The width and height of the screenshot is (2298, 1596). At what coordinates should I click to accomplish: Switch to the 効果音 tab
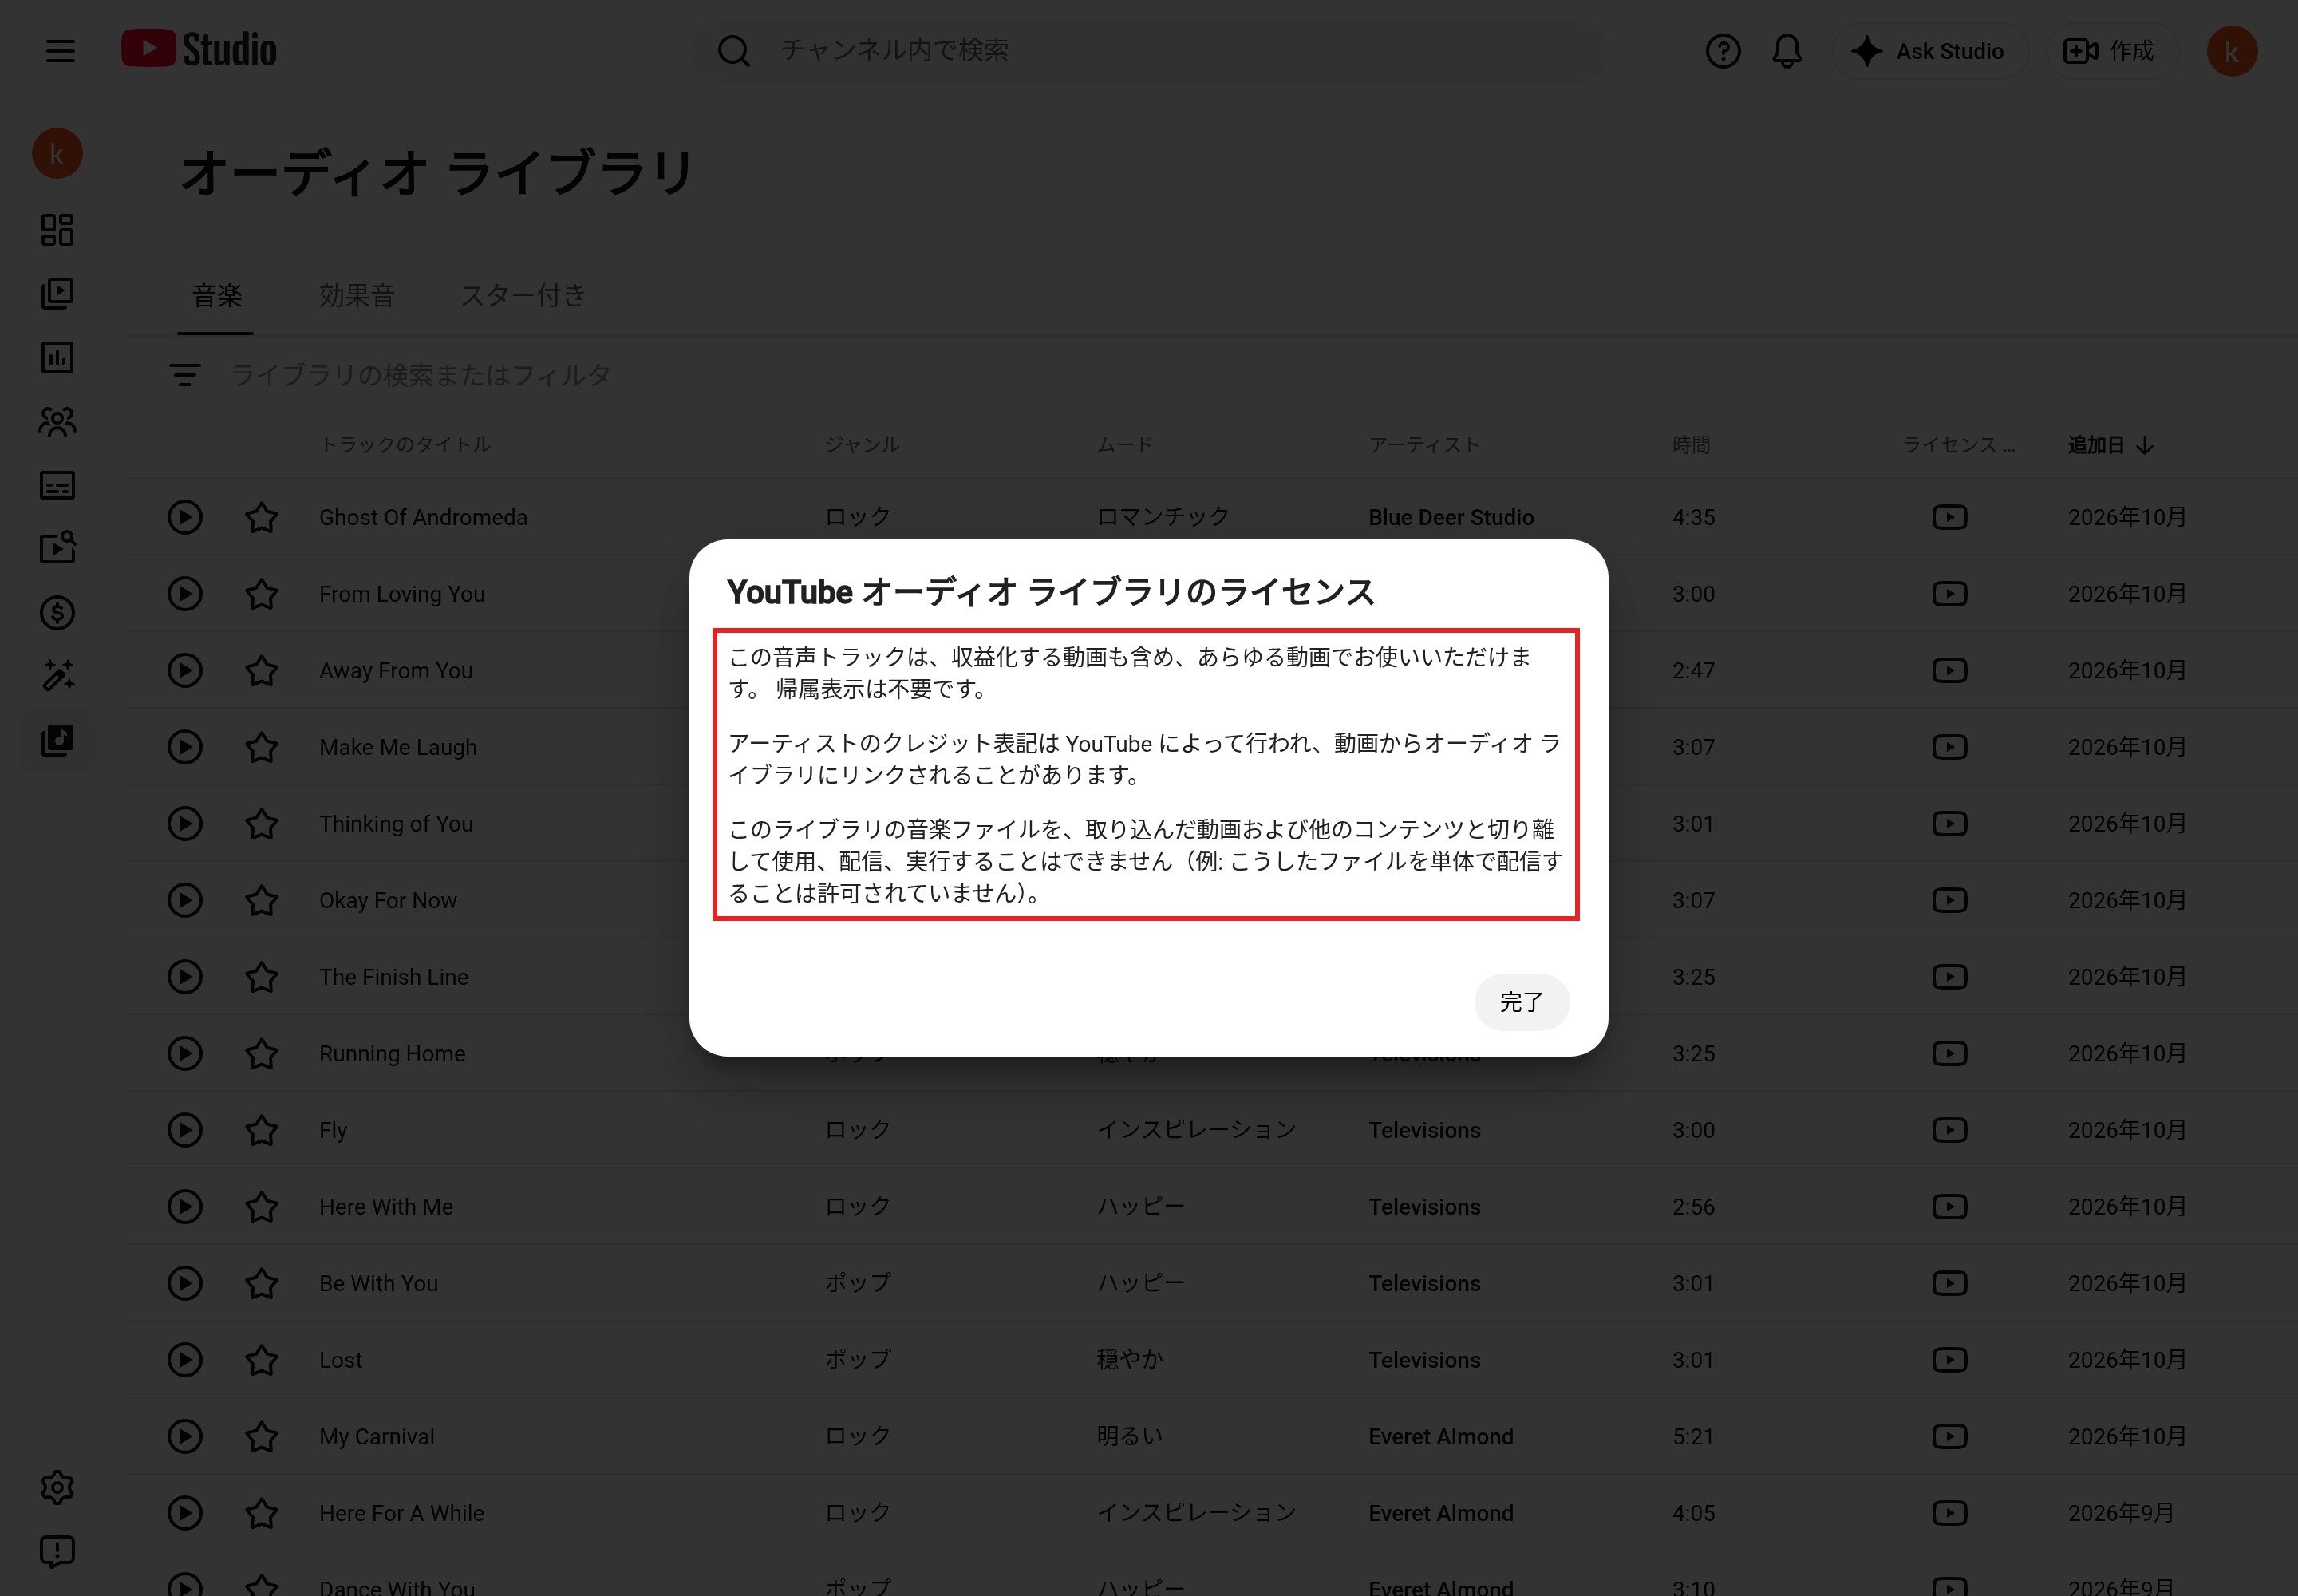click(356, 296)
